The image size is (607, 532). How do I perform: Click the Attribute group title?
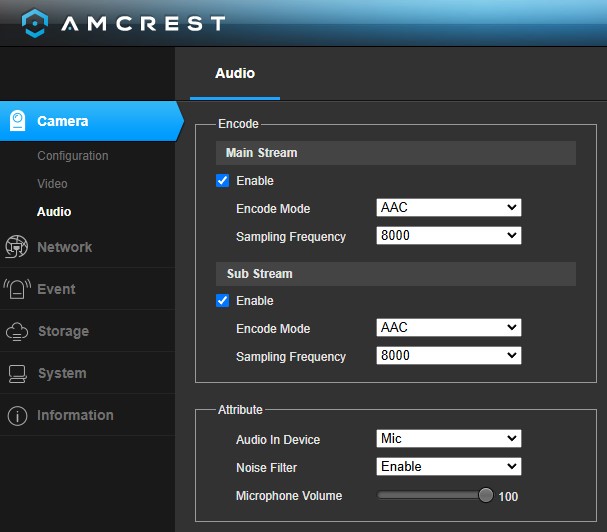[x=240, y=410]
